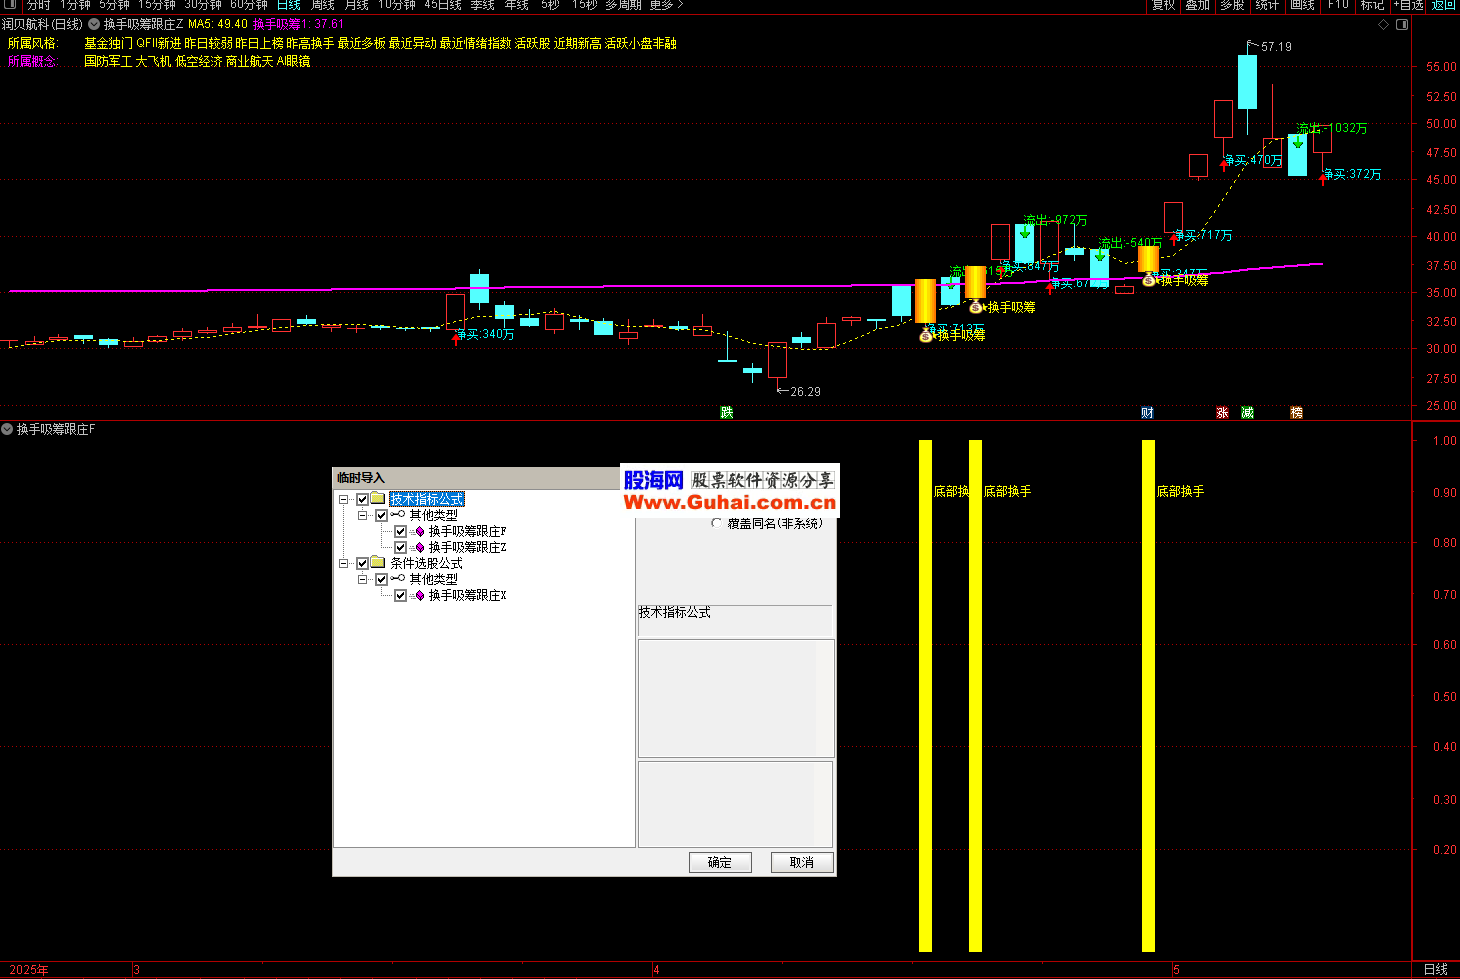Screen dimensions: 1460x979
Task: Switch to 多周期 tab
Action: (623, 5)
